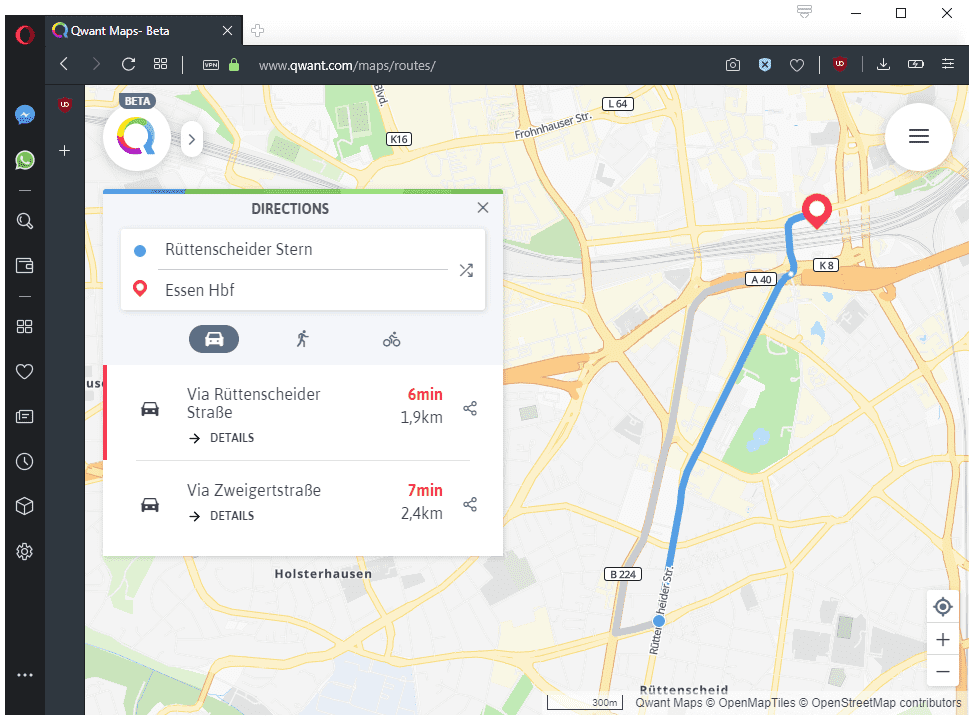Screen dimensions: 974x721
Task: Select bicycle travel mode
Action: [x=391, y=339]
